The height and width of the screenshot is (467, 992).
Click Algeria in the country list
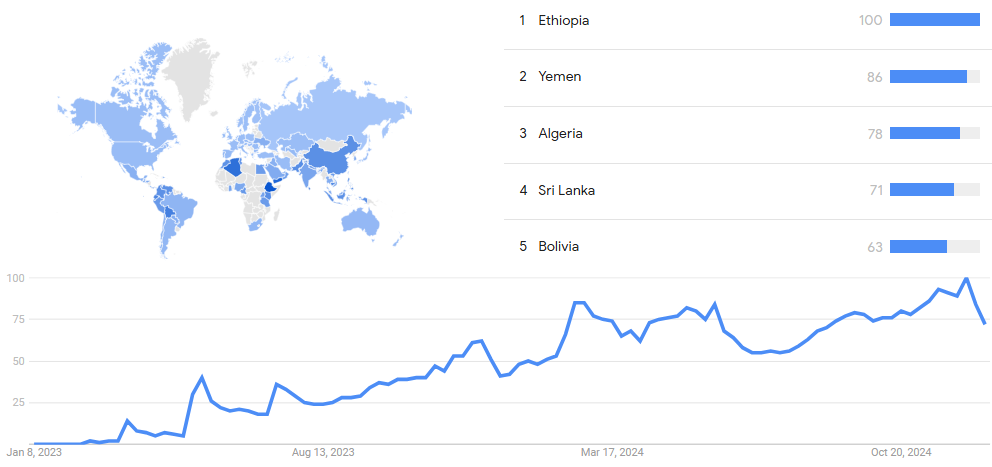click(560, 134)
